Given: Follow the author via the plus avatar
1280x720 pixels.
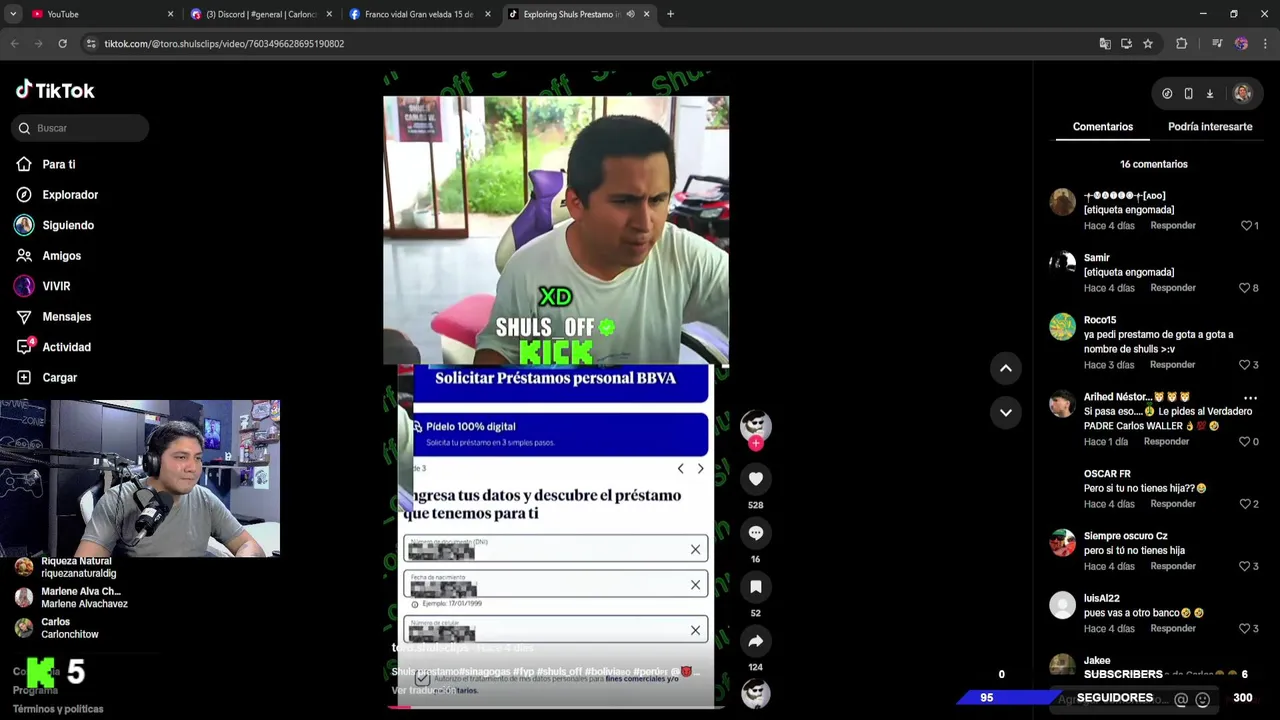Looking at the screenshot, I should point(756,443).
